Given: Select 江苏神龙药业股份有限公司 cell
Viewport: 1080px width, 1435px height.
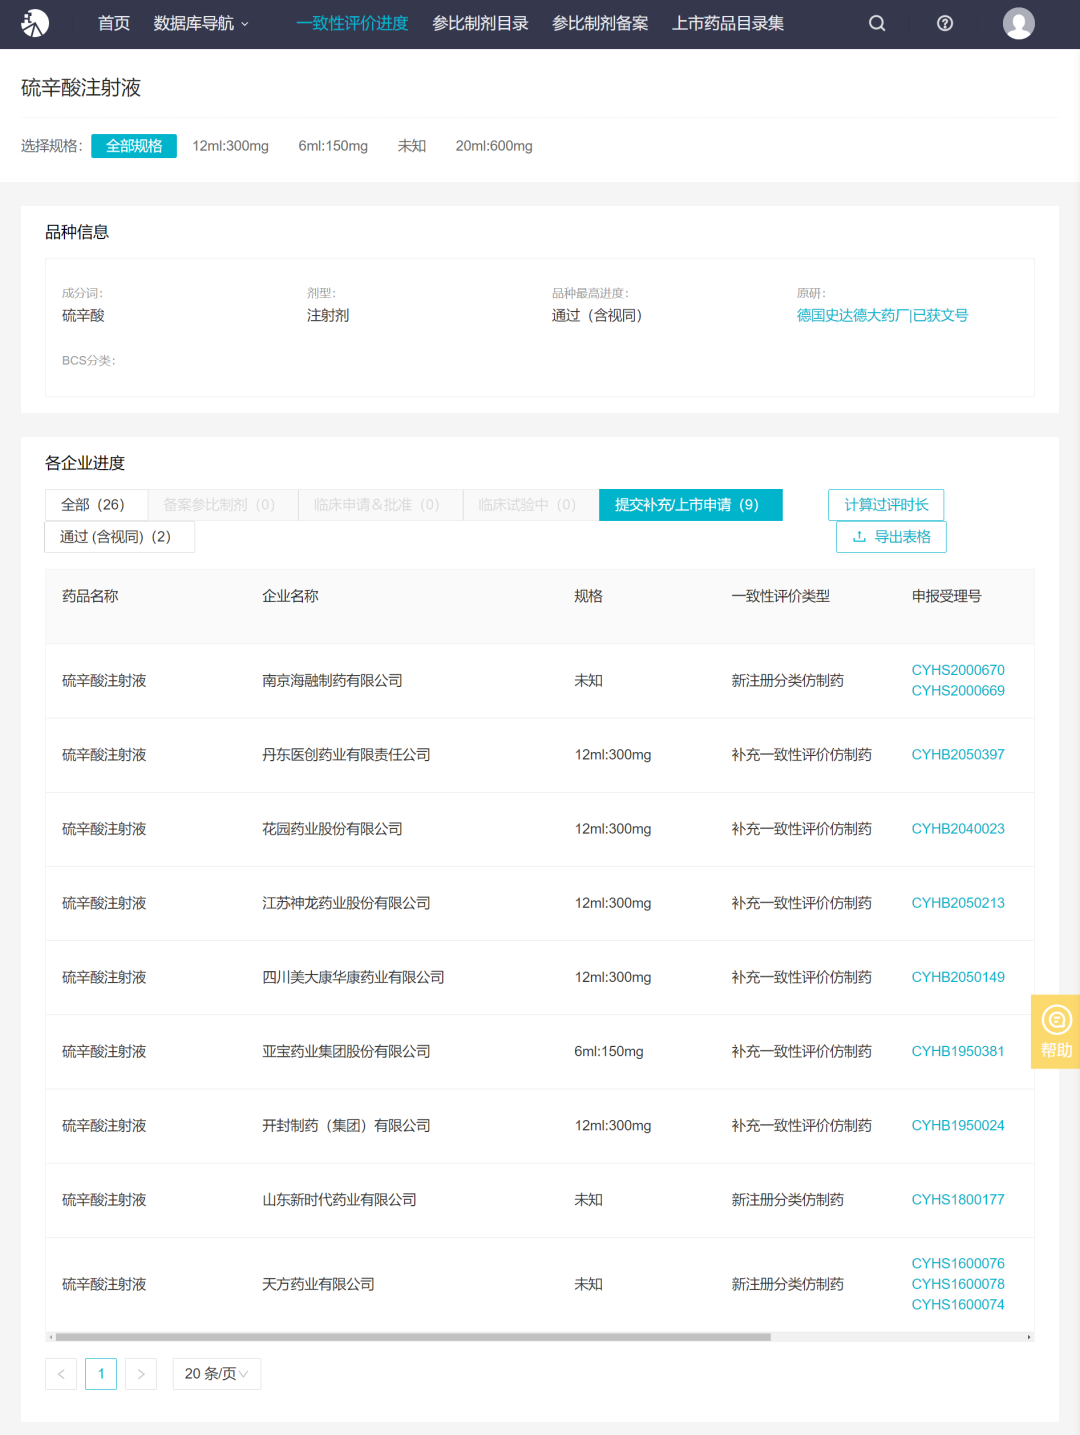Looking at the screenshot, I should 346,903.
